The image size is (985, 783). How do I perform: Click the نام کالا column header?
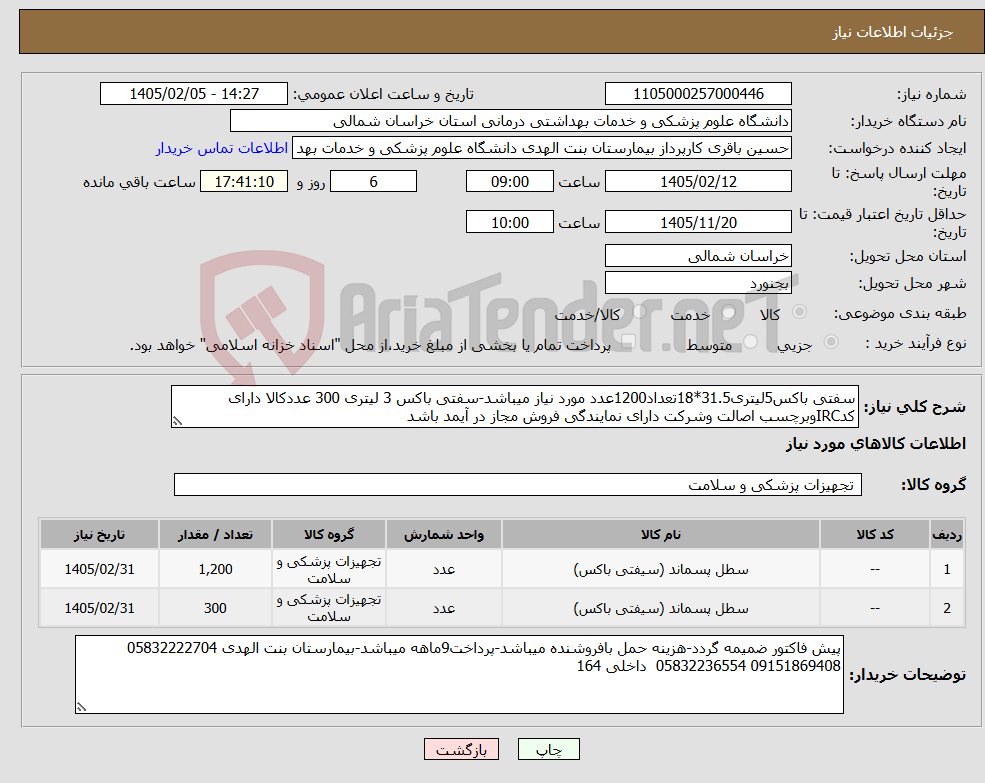pos(661,534)
